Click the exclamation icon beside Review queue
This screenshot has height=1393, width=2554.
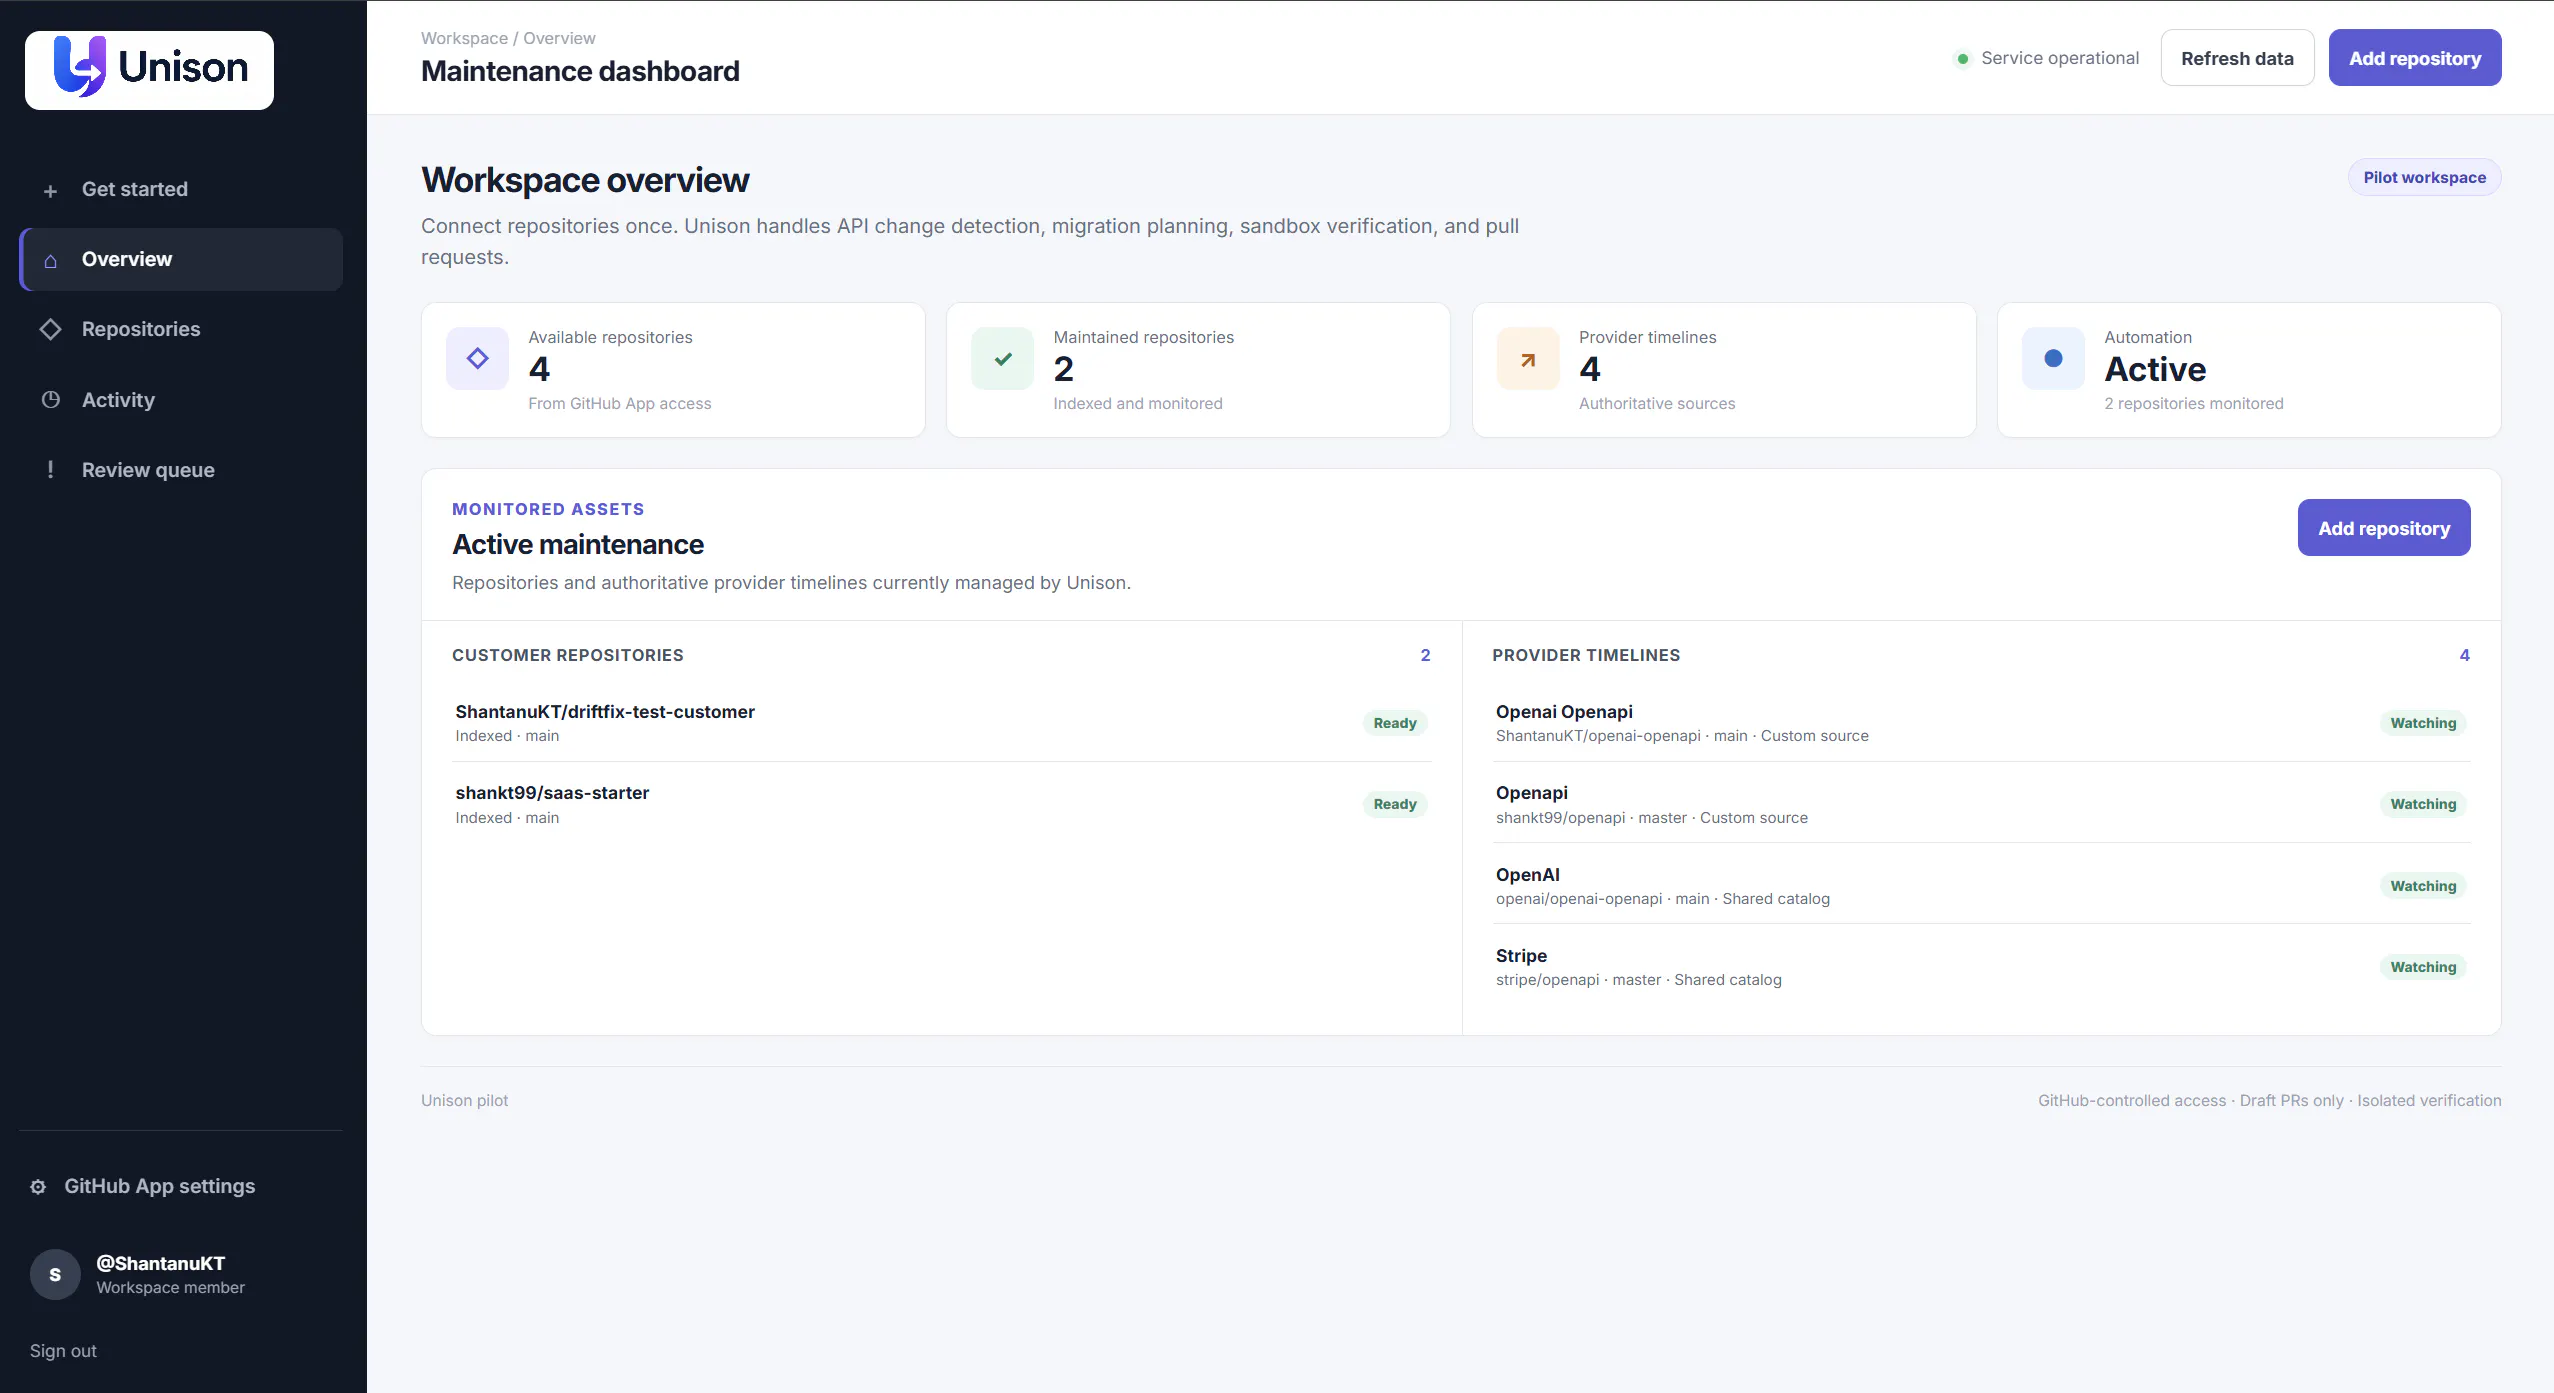click(x=50, y=470)
